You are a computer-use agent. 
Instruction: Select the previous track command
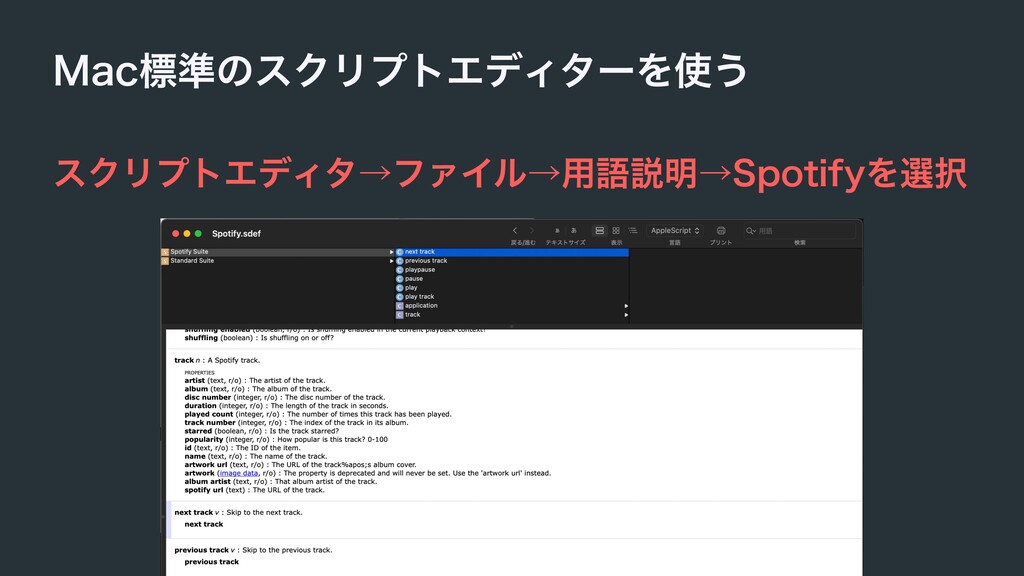[x=511, y=261]
